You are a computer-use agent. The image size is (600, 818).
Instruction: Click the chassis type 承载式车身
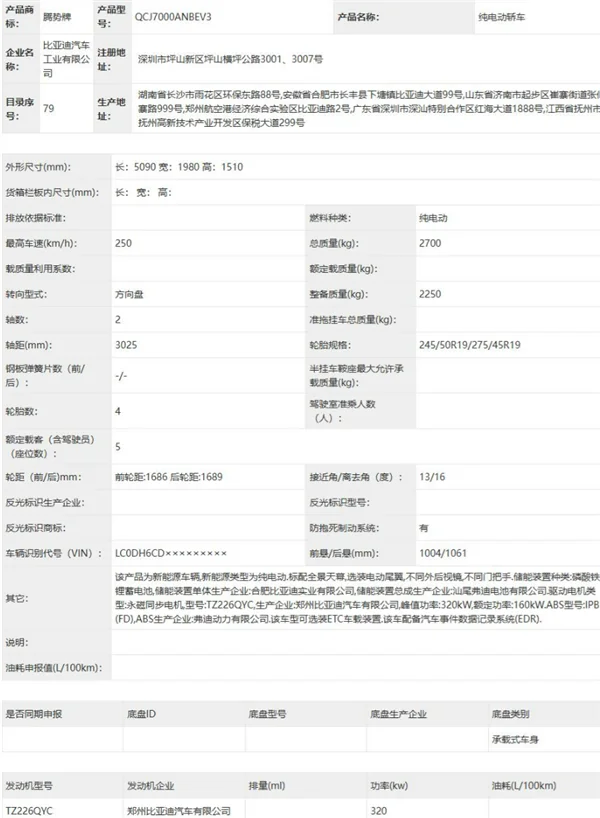click(515, 739)
